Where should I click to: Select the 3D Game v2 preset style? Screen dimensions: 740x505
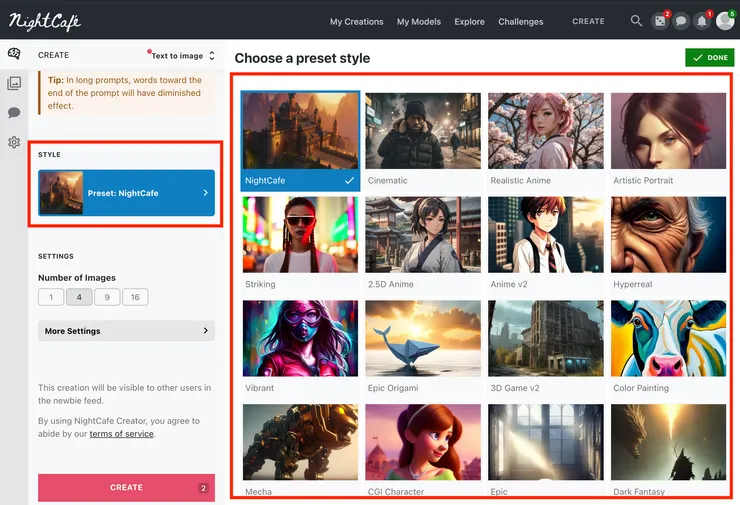[x=546, y=347]
